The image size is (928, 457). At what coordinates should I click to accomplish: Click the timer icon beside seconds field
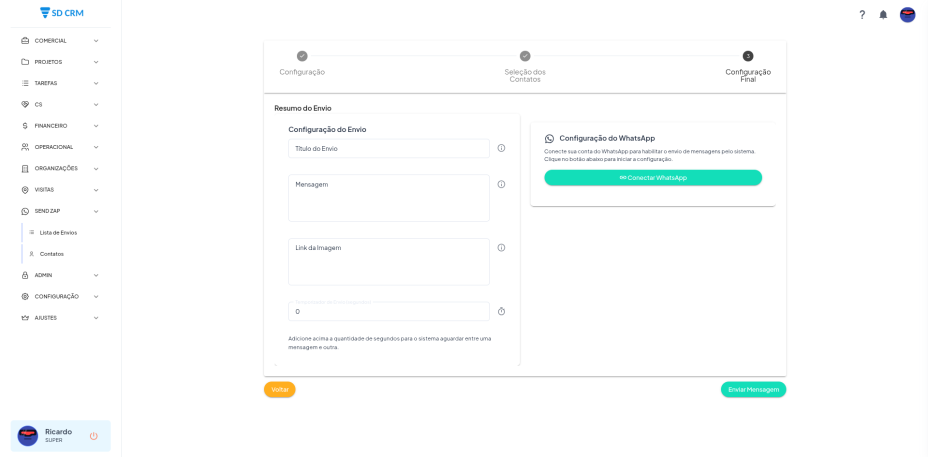501,311
